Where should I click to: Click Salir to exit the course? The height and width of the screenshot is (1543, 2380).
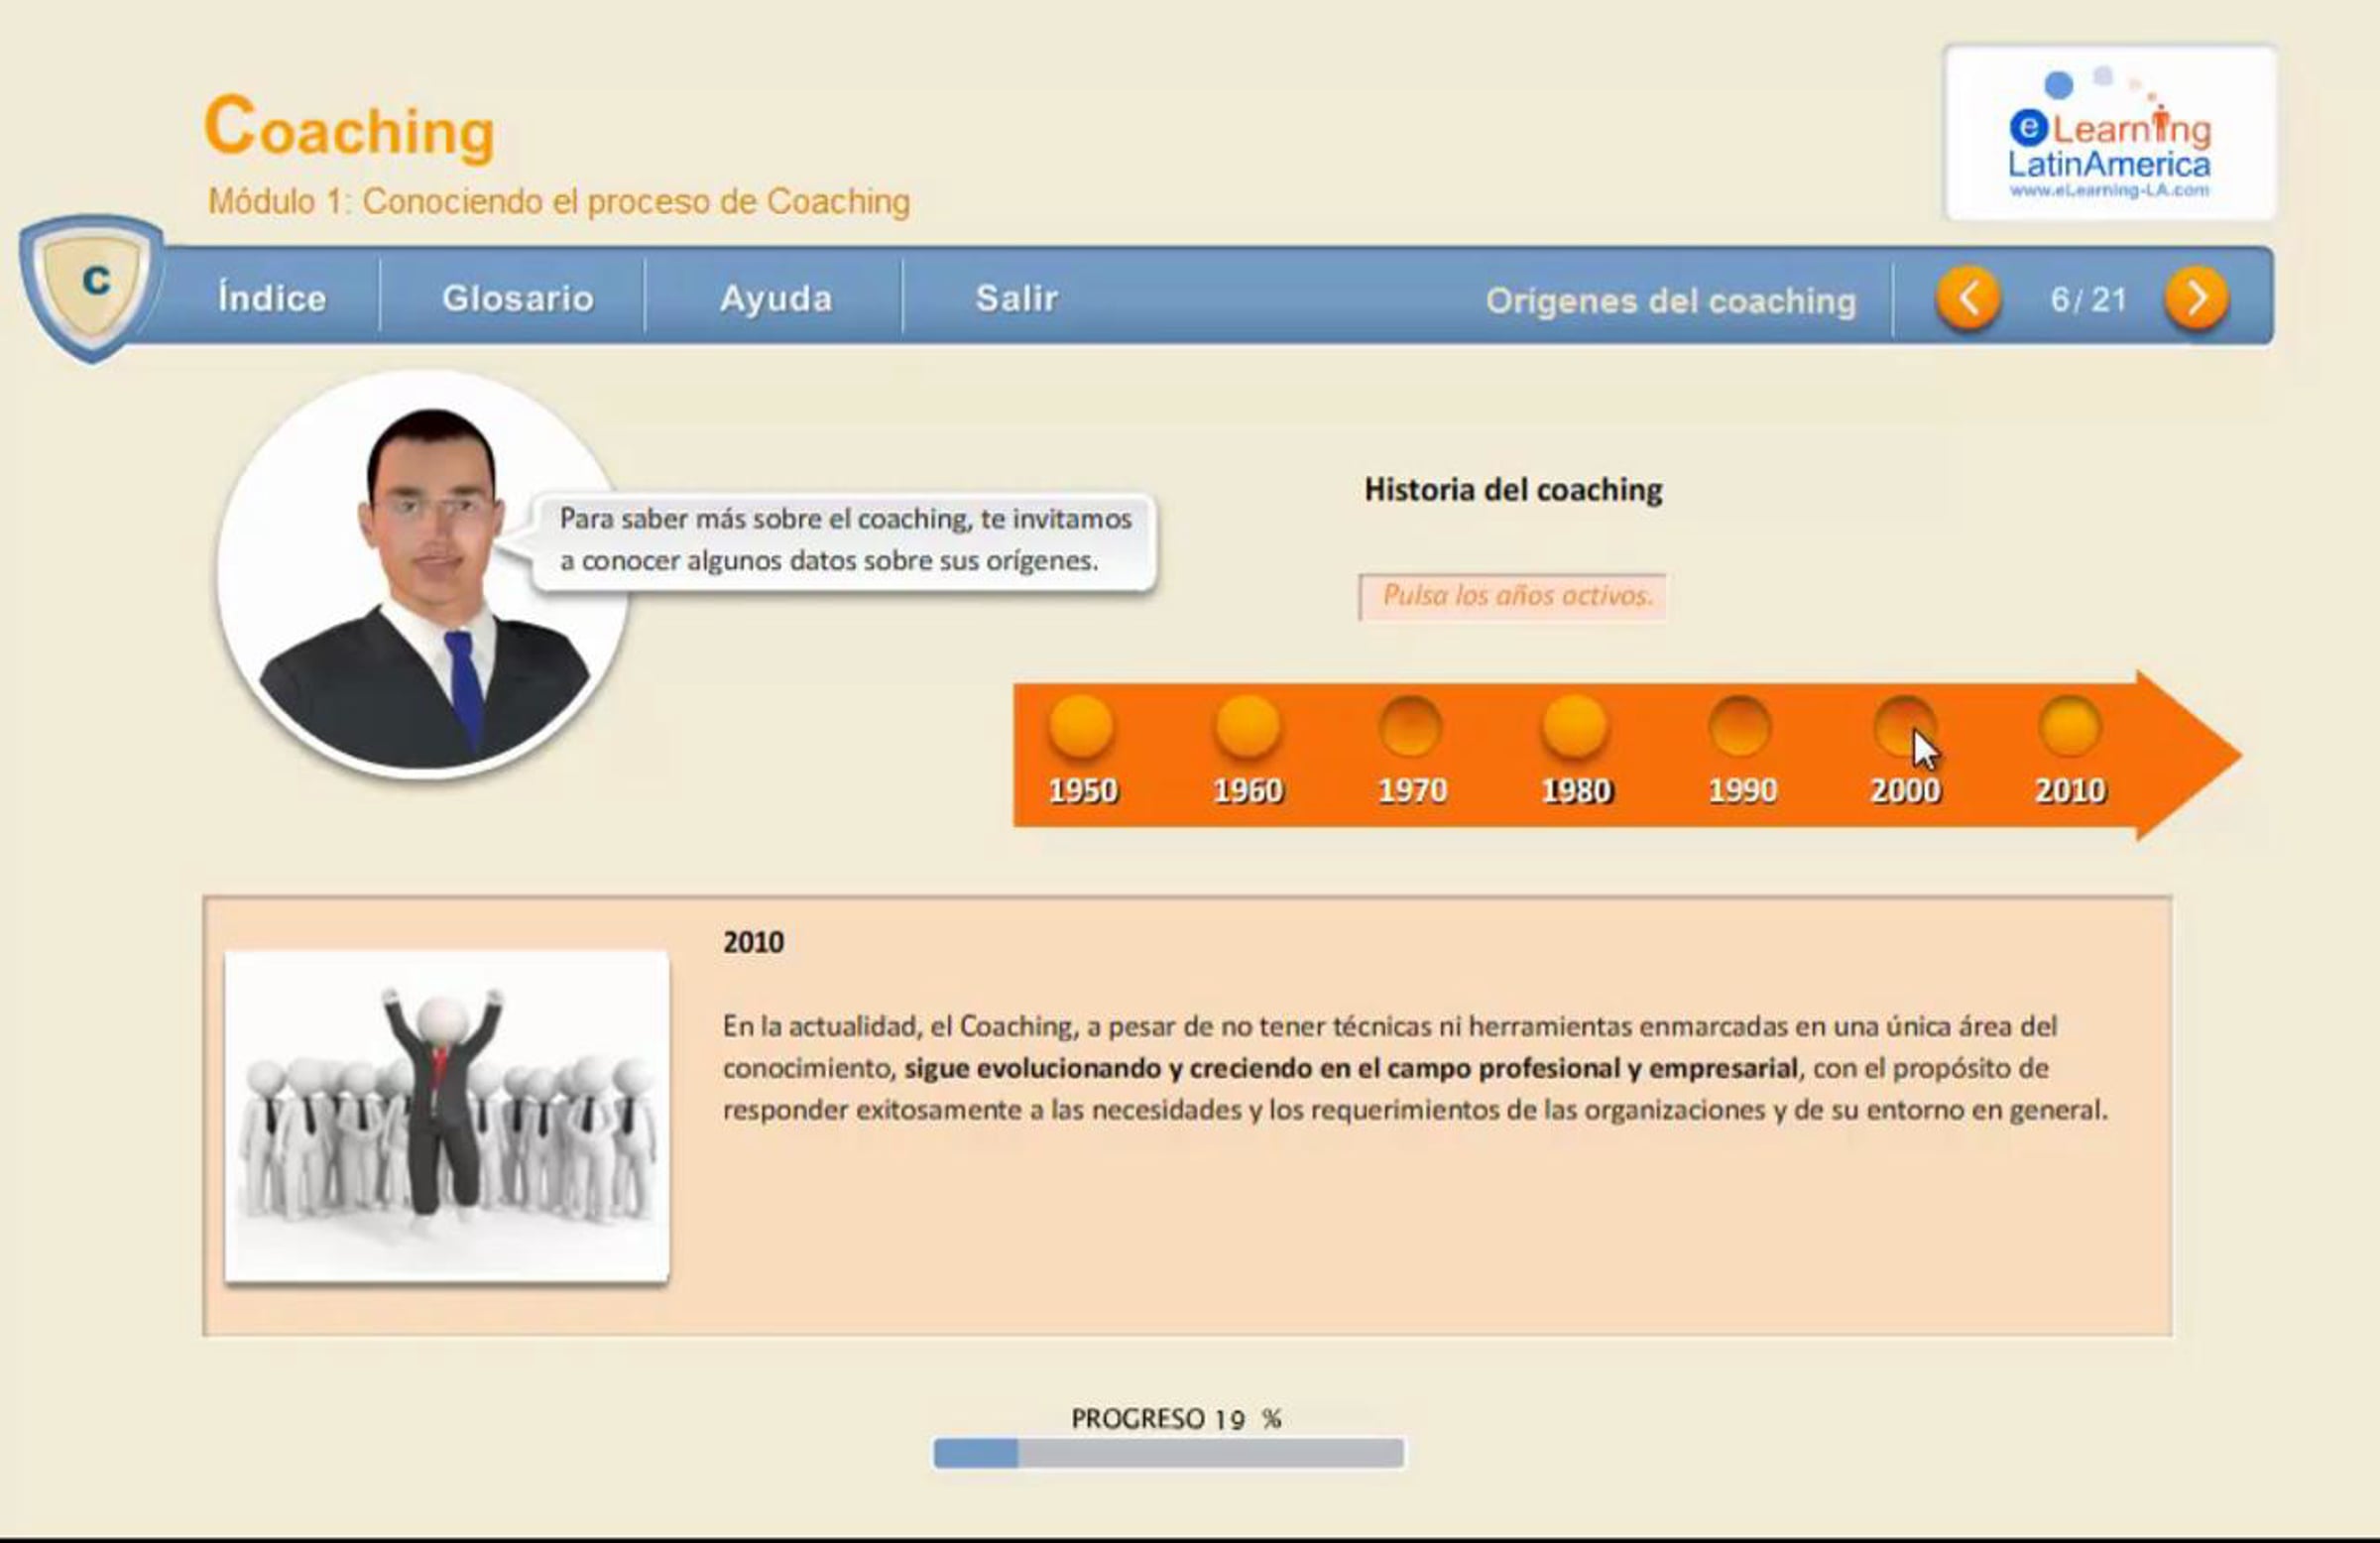(1016, 298)
